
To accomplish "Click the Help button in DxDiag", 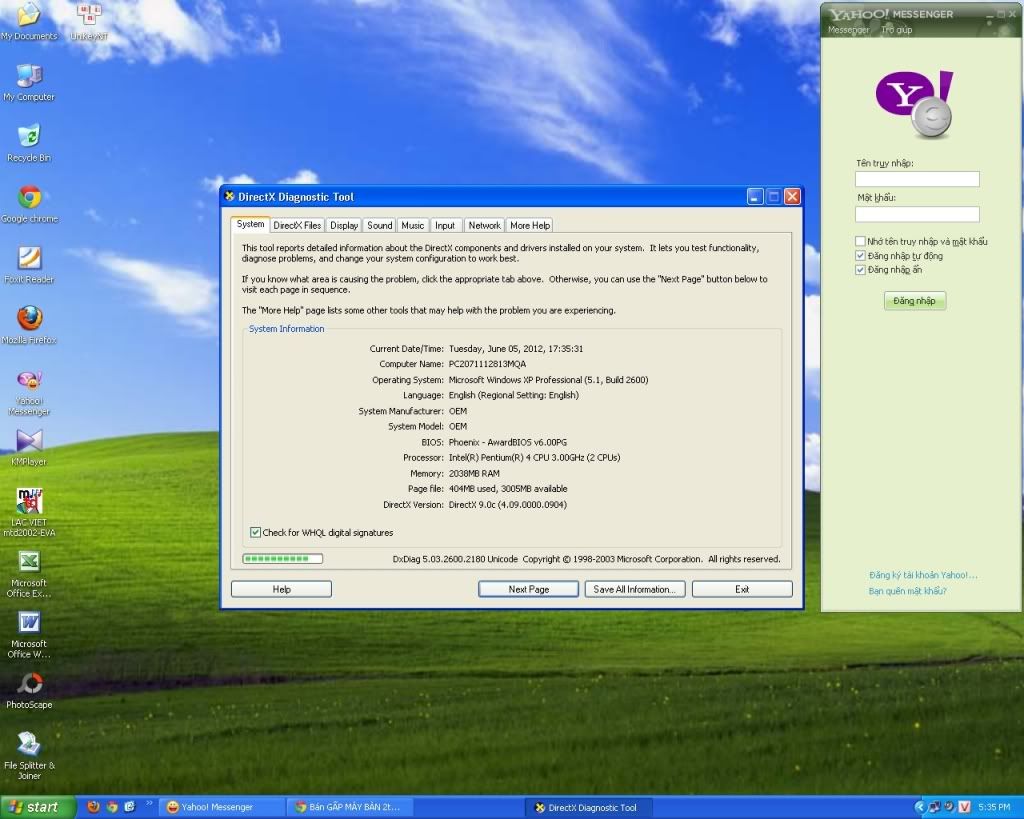I will tap(281, 589).
